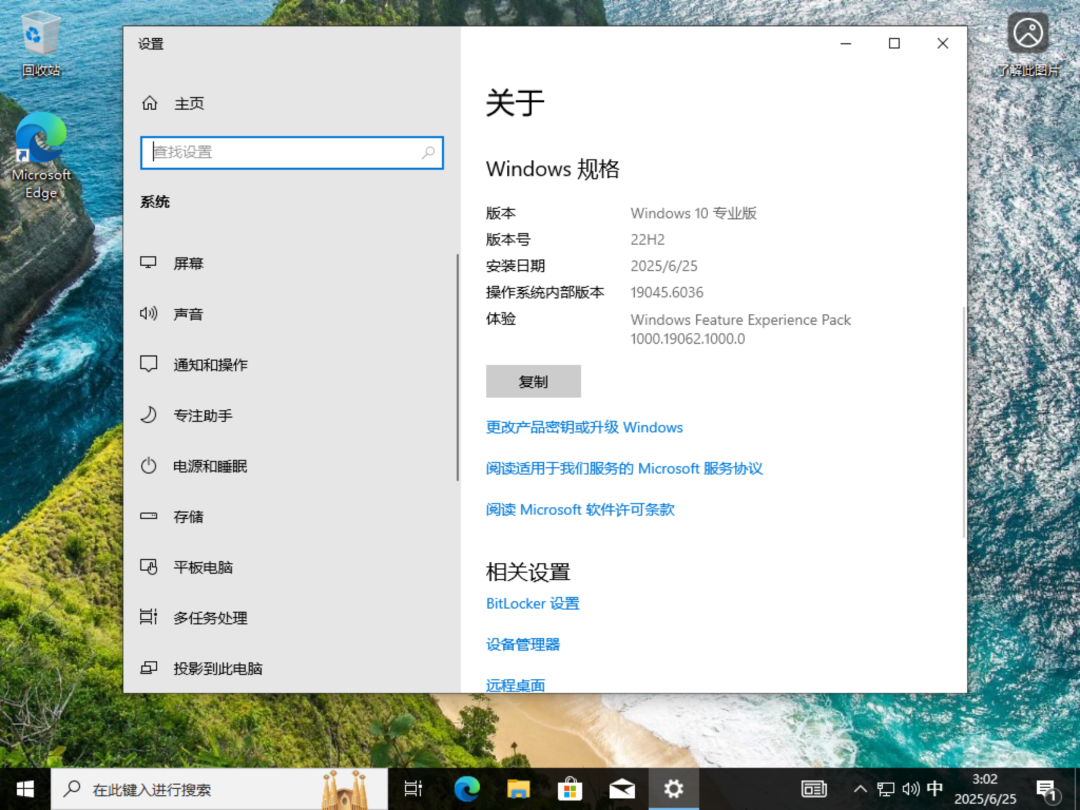Show hidden tray icons chevron
This screenshot has width=1080, height=810.
pos(860,789)
